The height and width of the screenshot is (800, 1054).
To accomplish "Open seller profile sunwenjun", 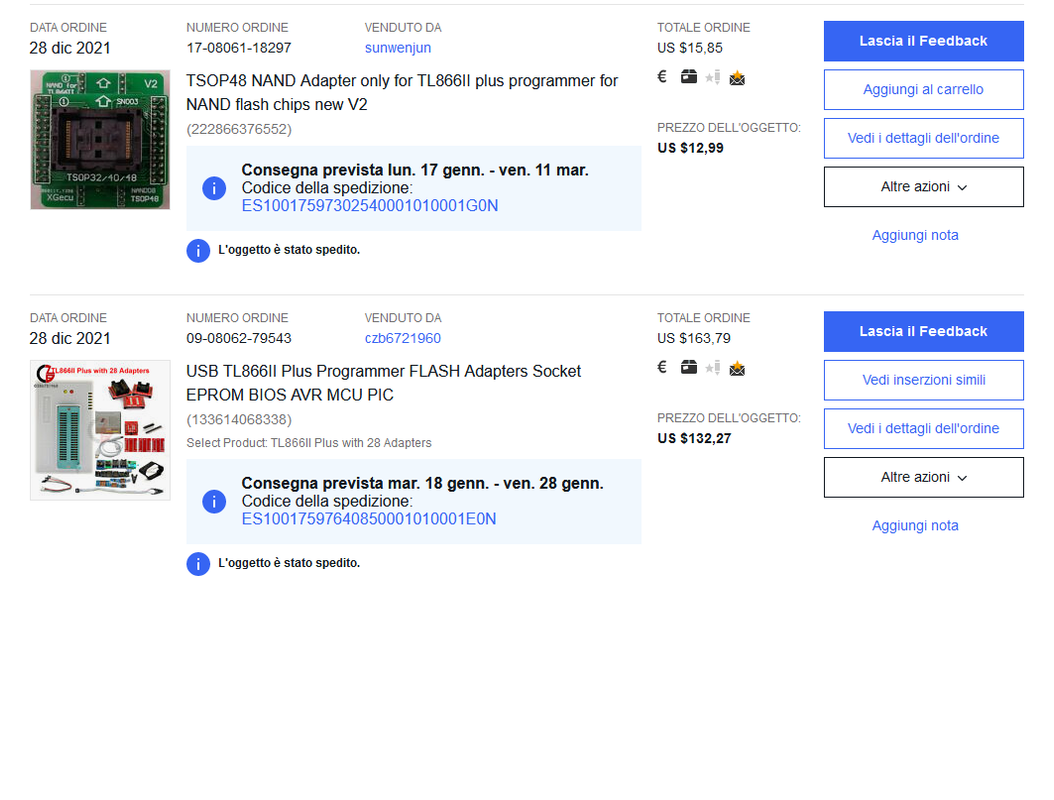I will [398, 48].
